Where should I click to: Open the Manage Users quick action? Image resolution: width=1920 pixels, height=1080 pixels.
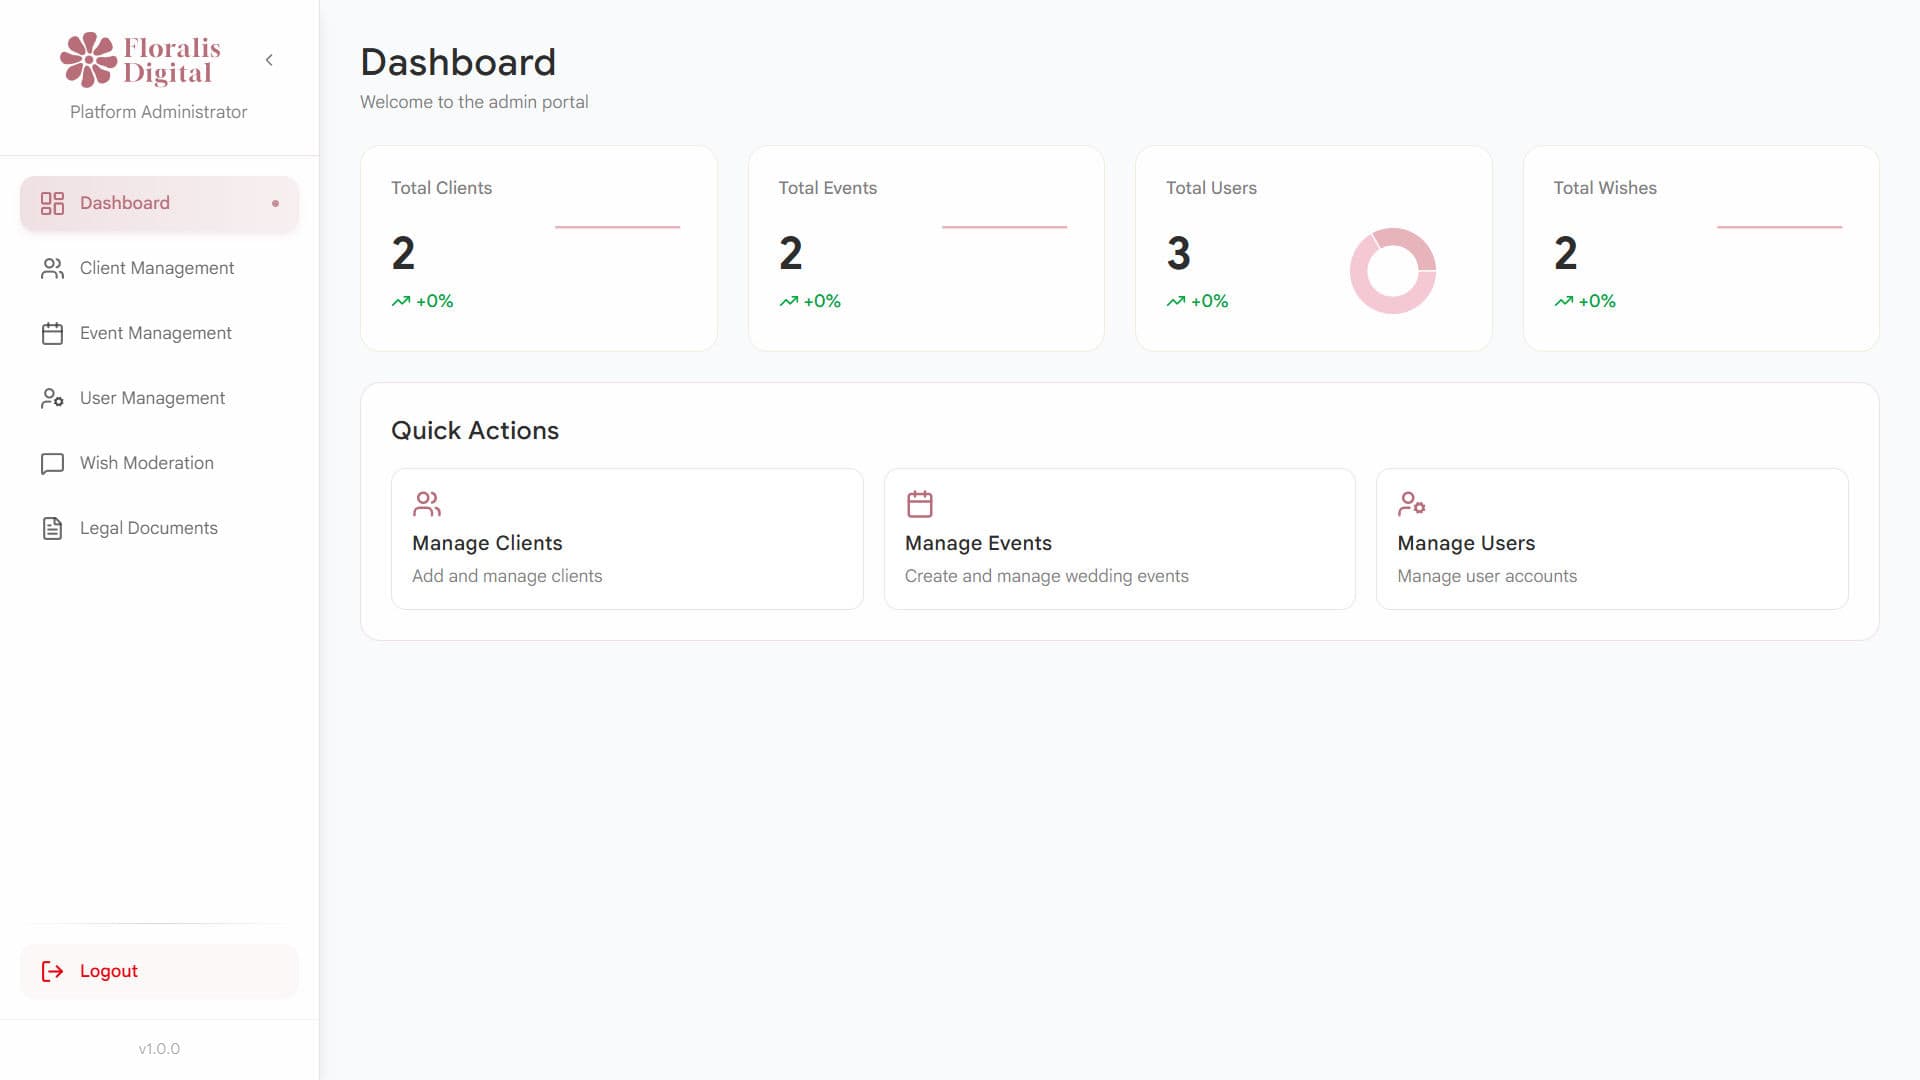point(1612,539)
